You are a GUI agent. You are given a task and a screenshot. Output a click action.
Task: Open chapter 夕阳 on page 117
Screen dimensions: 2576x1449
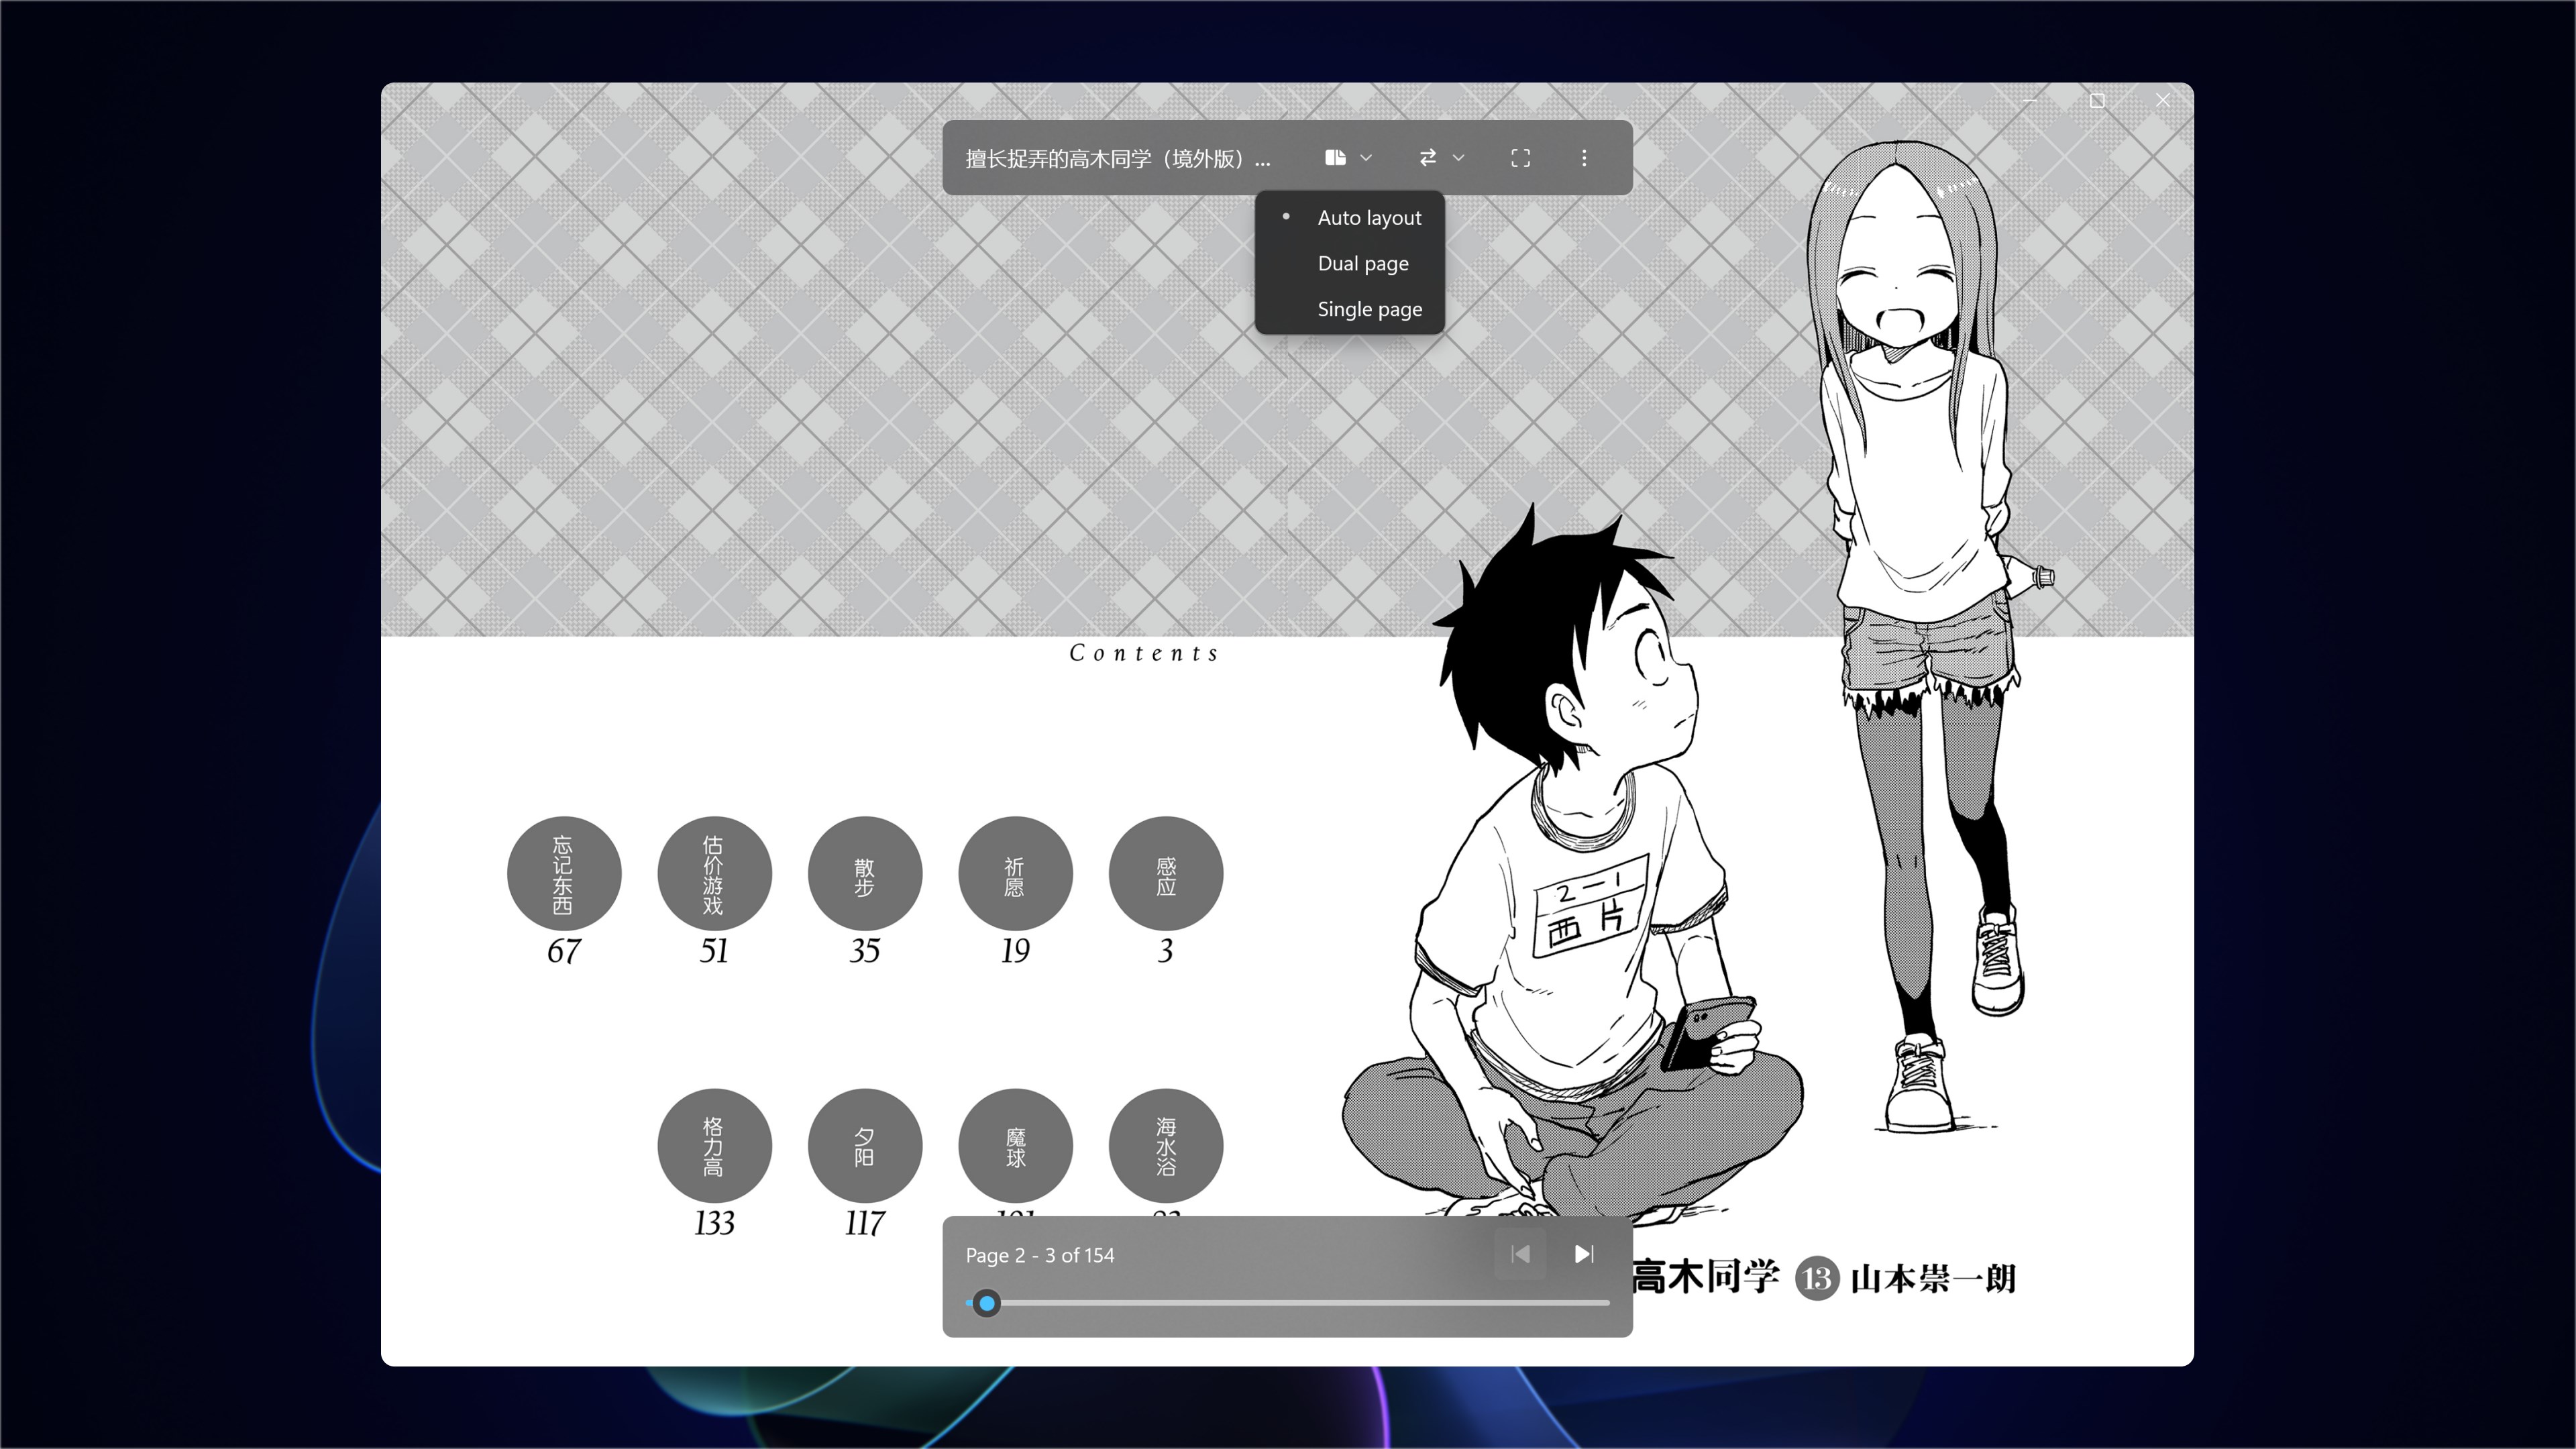coord(865,1146)
